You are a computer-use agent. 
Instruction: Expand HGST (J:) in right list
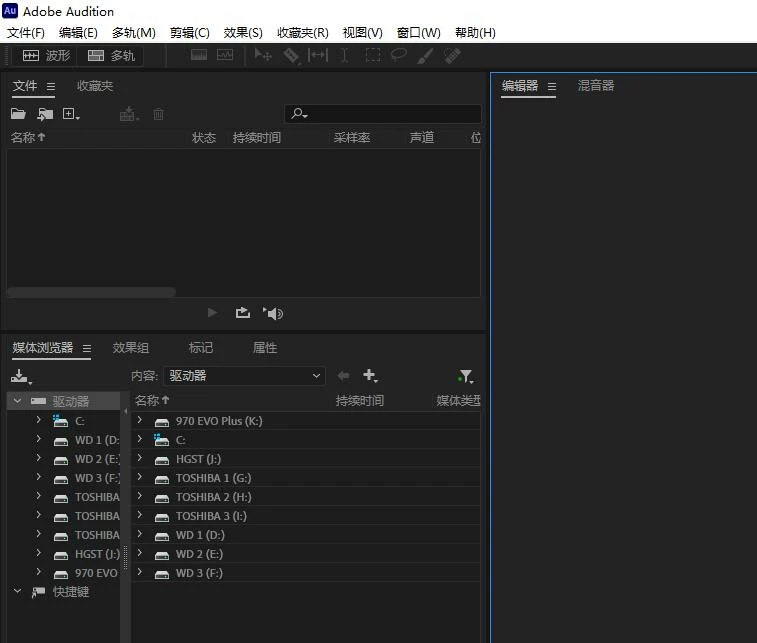pyautogui.click(x=140, y=458)
